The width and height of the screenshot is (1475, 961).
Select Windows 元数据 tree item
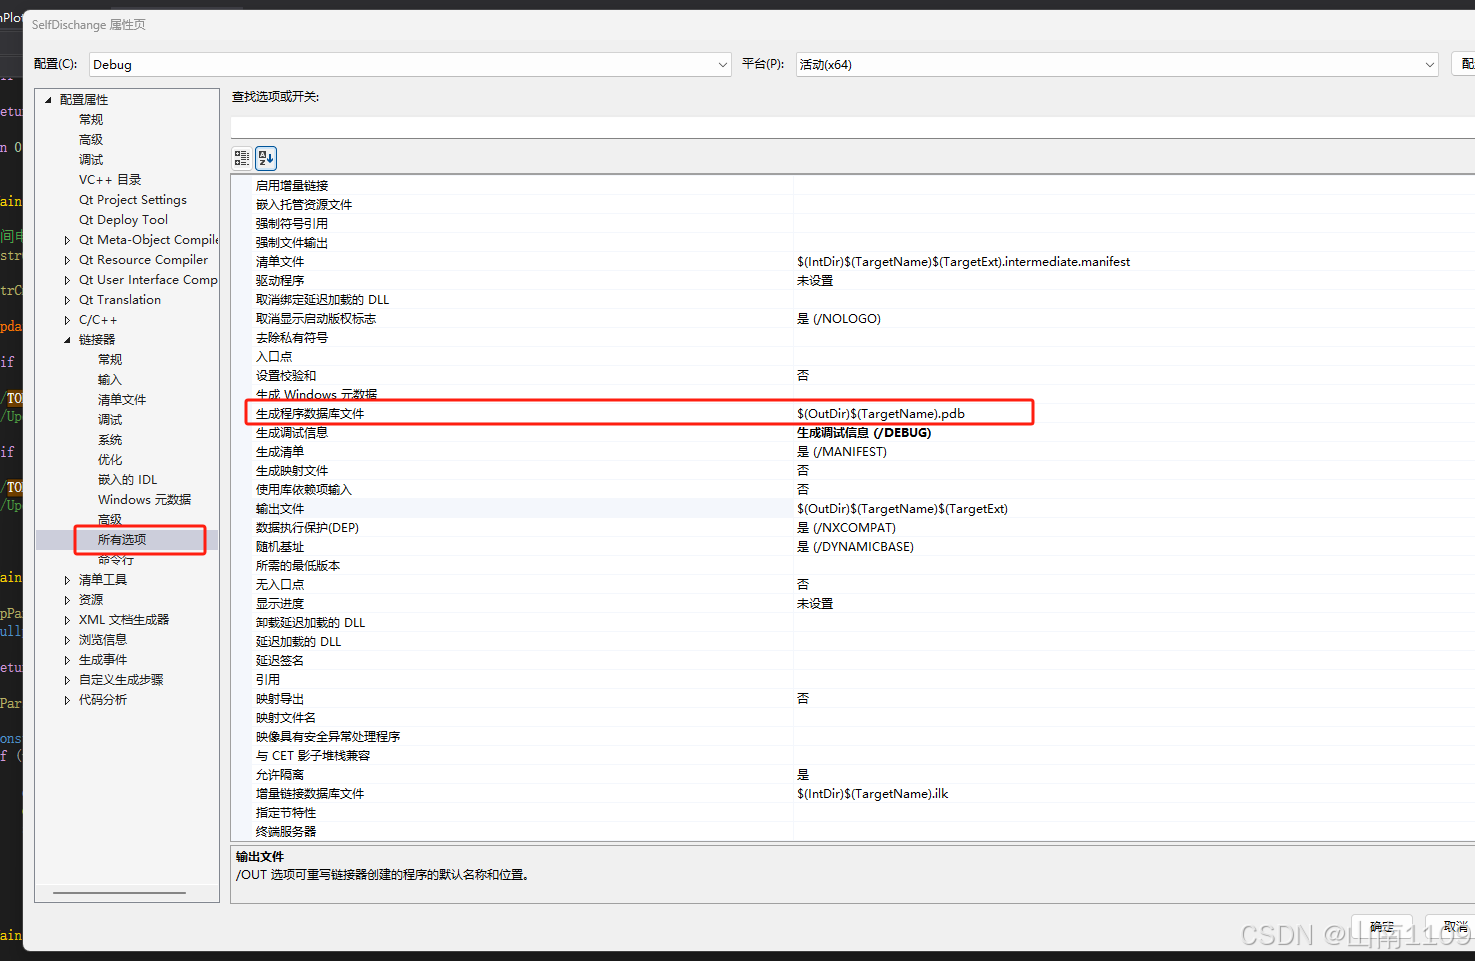tap(144, 500)
